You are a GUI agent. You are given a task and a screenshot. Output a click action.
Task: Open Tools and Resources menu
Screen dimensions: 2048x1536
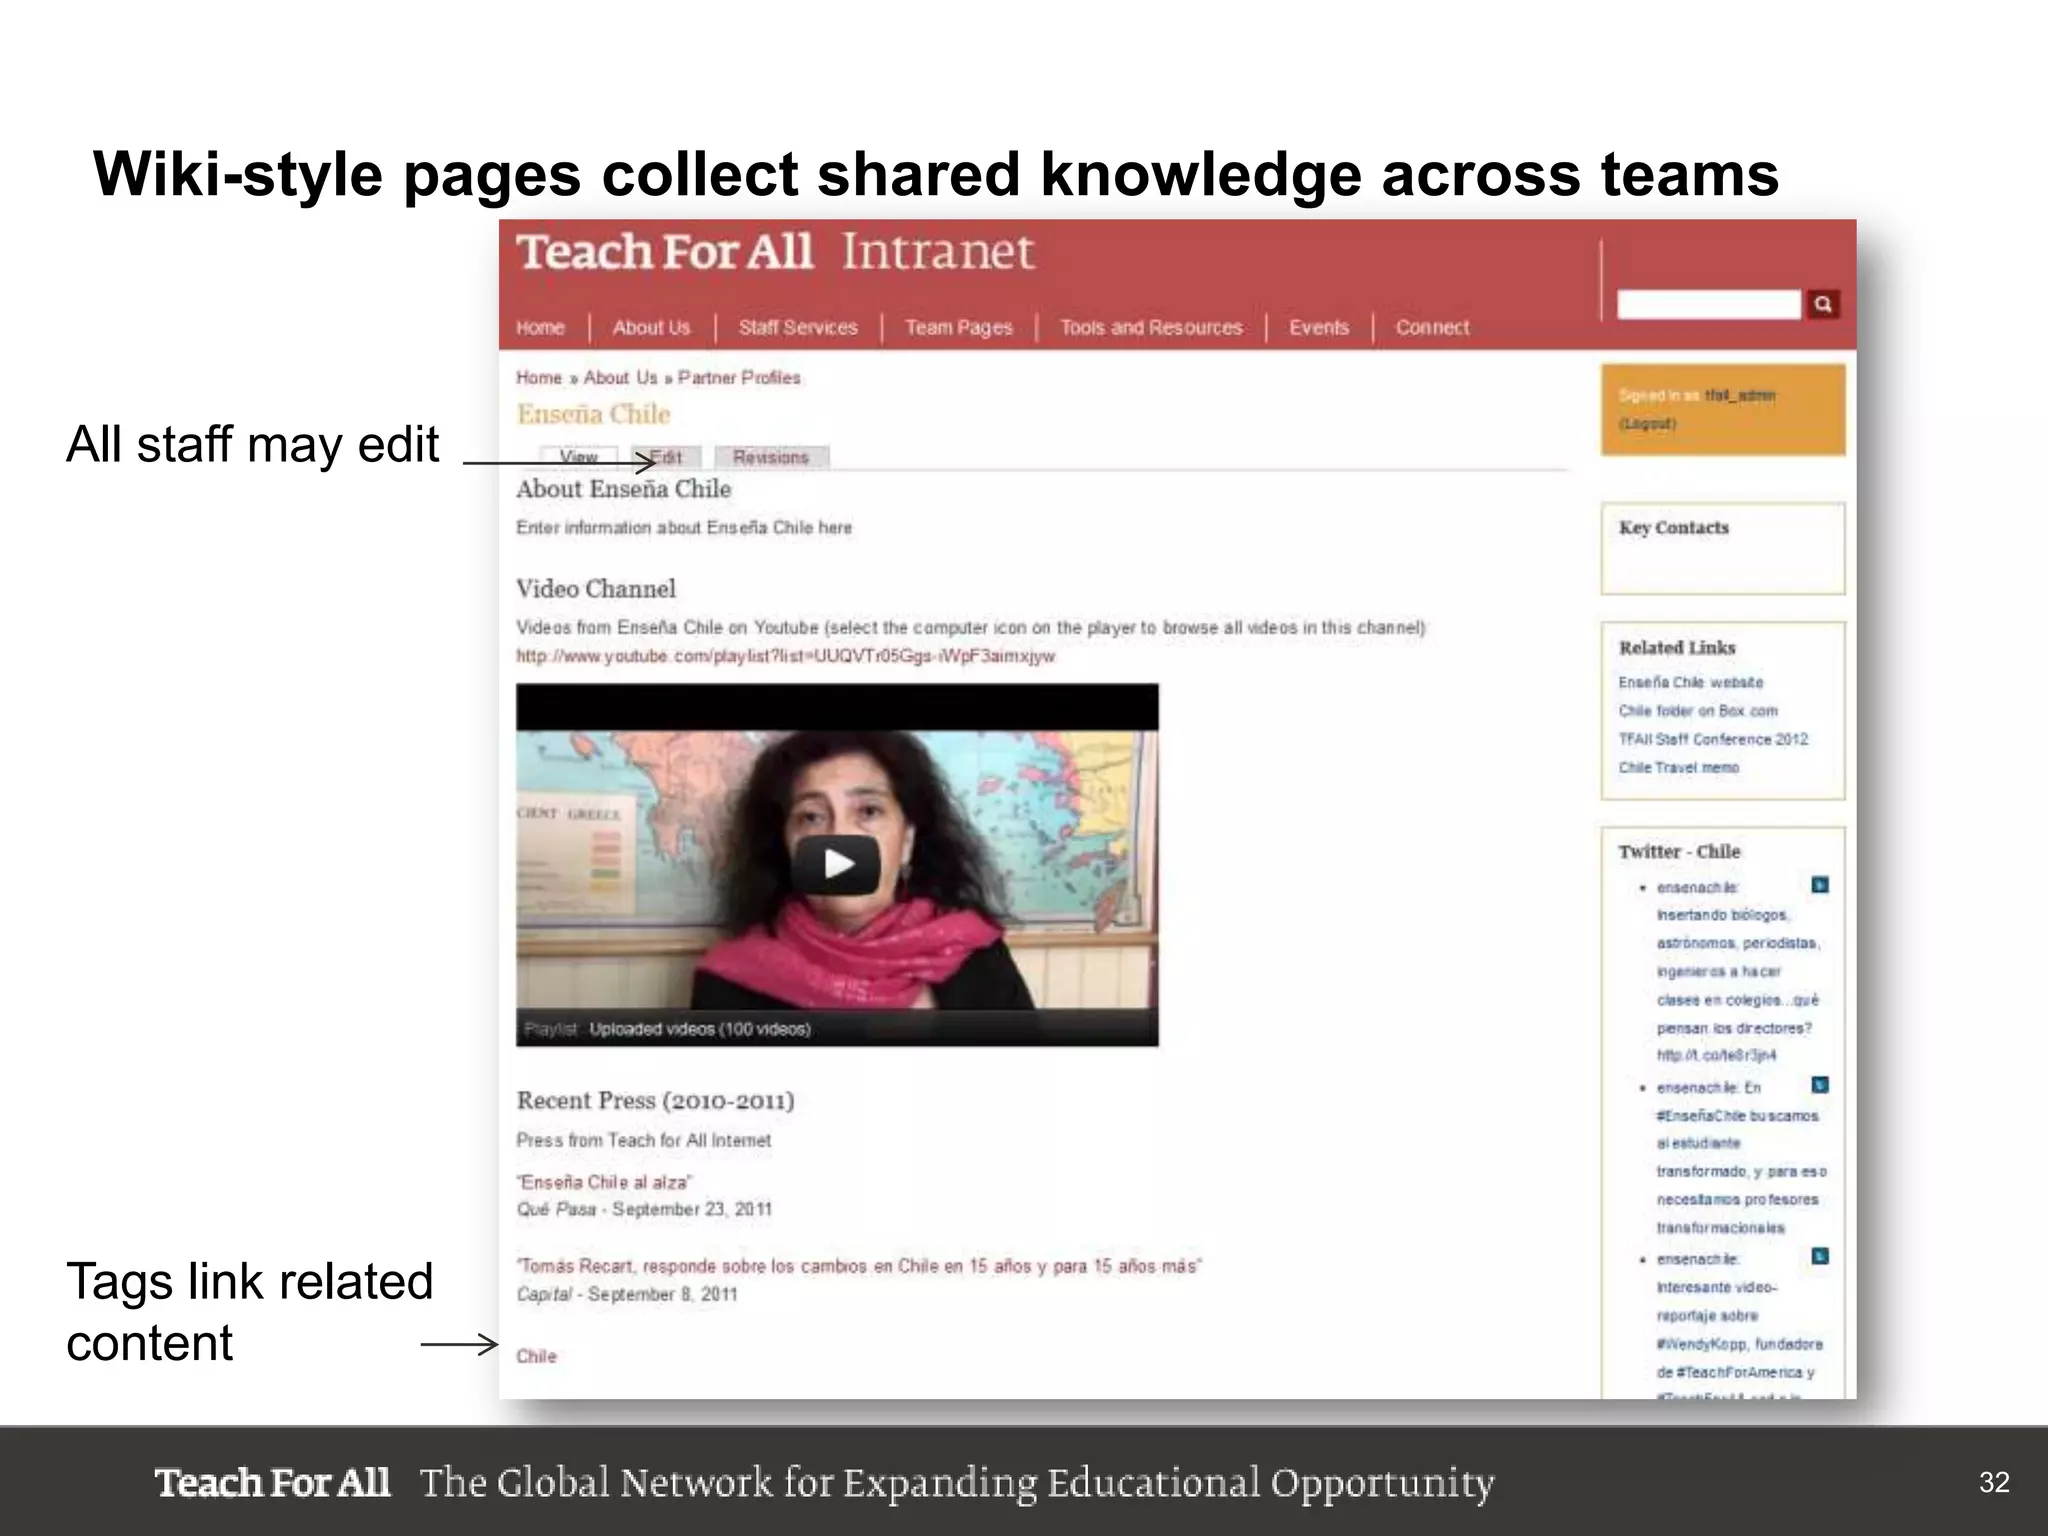click(x=1151, y=327)
